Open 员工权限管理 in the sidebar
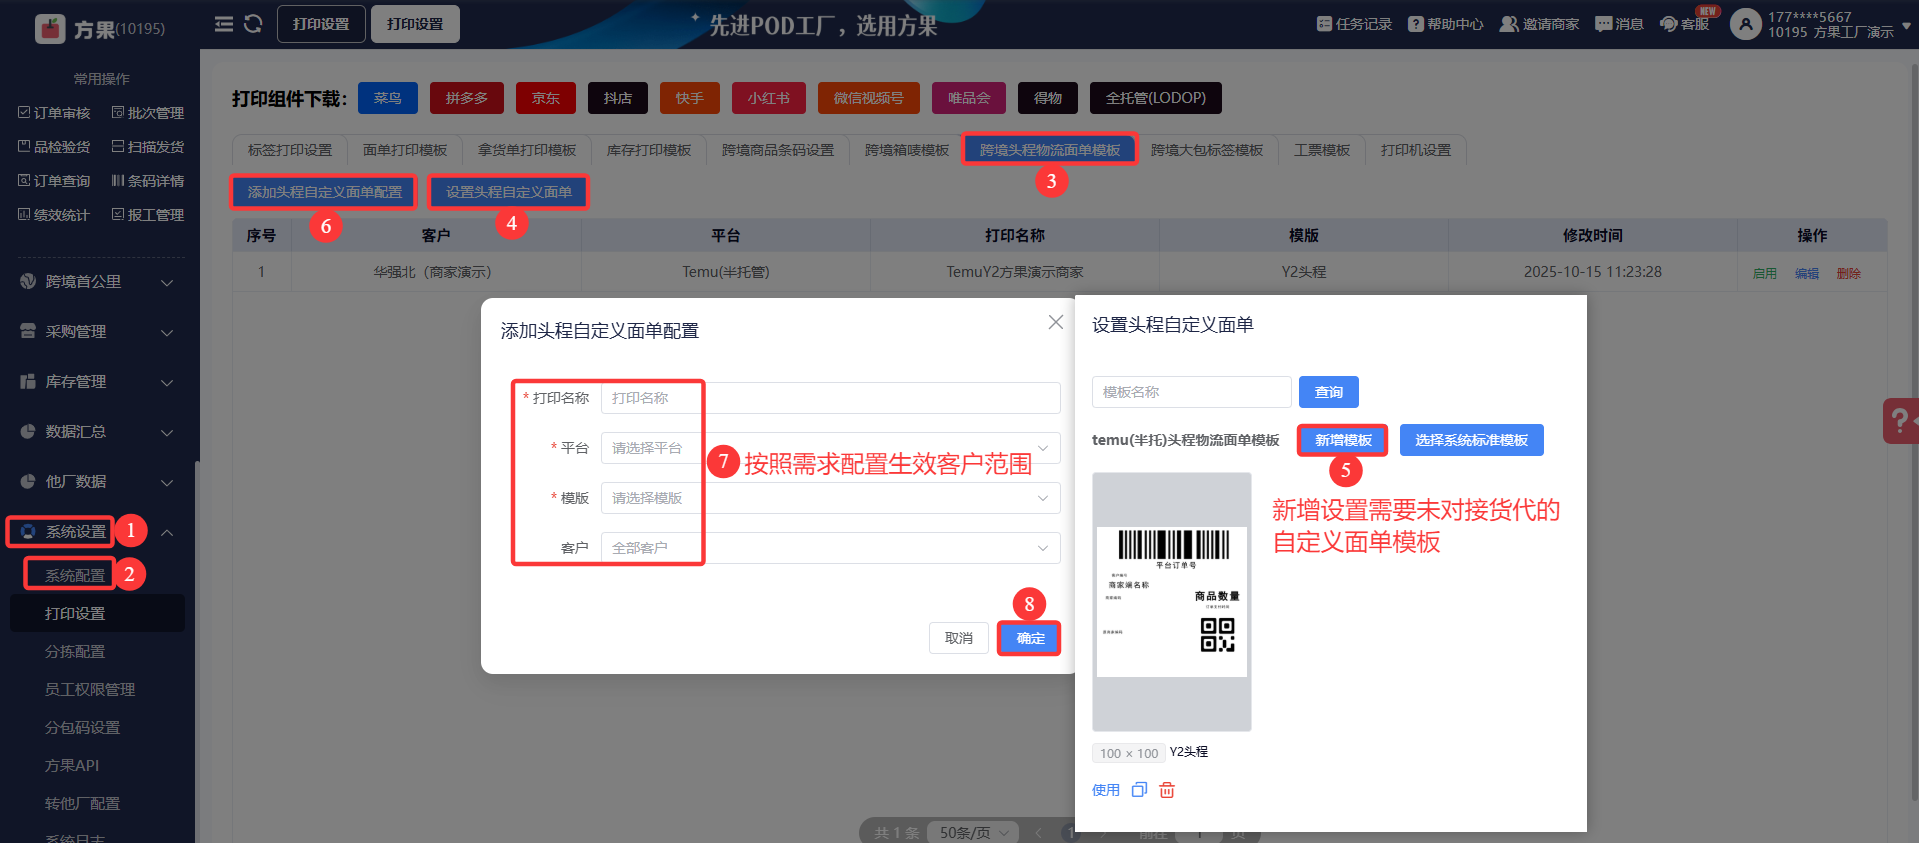 (90, 690)
